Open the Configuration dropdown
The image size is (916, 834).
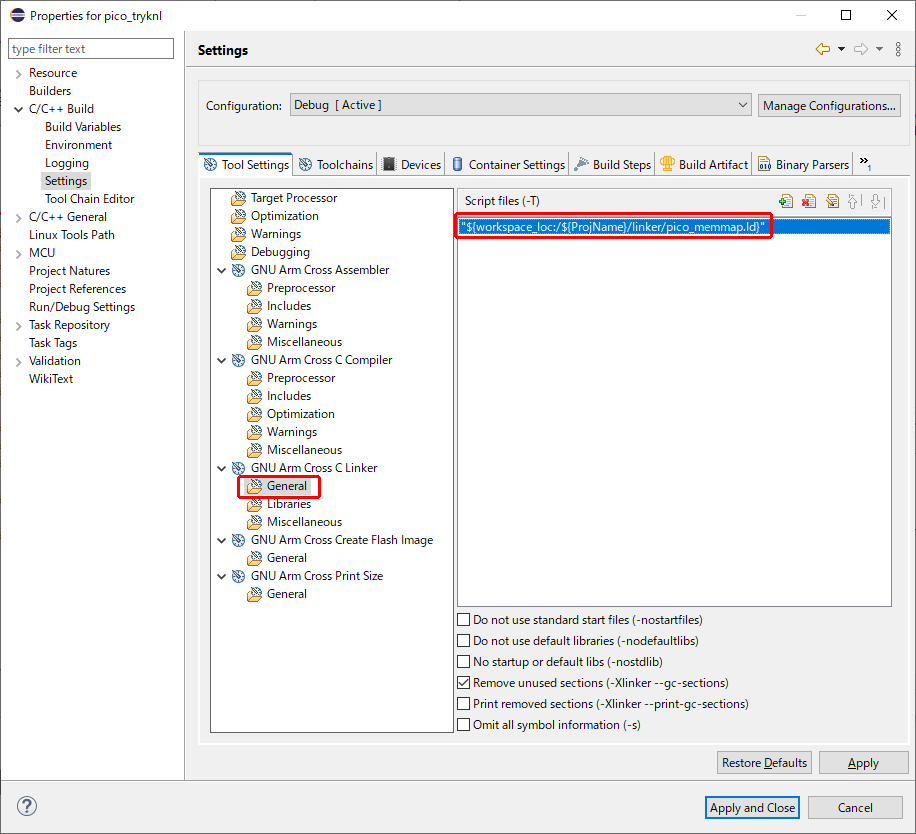[520, 105]
